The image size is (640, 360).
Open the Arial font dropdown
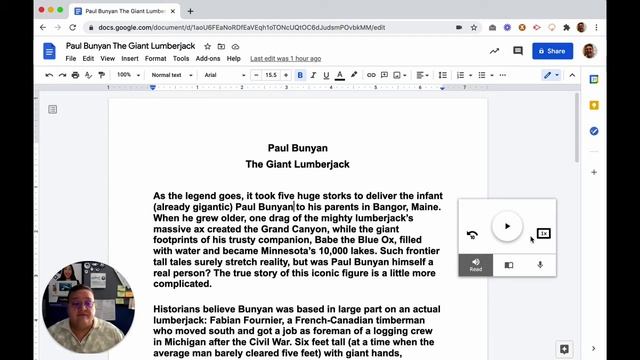[x=224, y=75]
